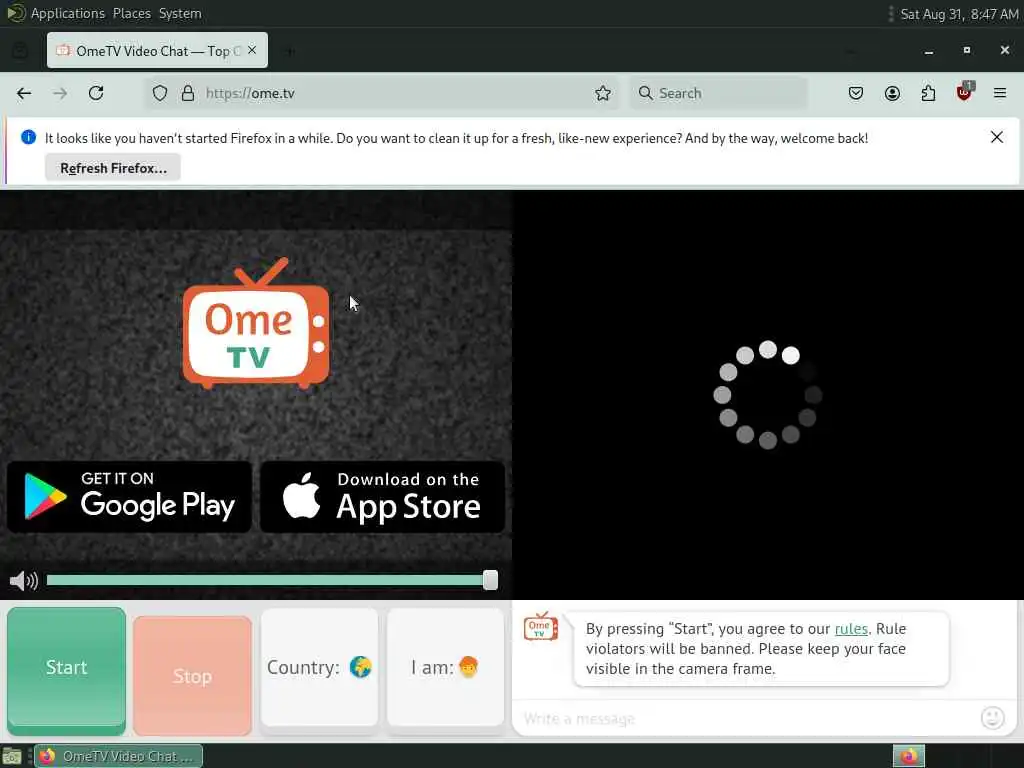Minimize the Firefox window
The height and width of the screenshot is (768, 1024).
point(929,51)
